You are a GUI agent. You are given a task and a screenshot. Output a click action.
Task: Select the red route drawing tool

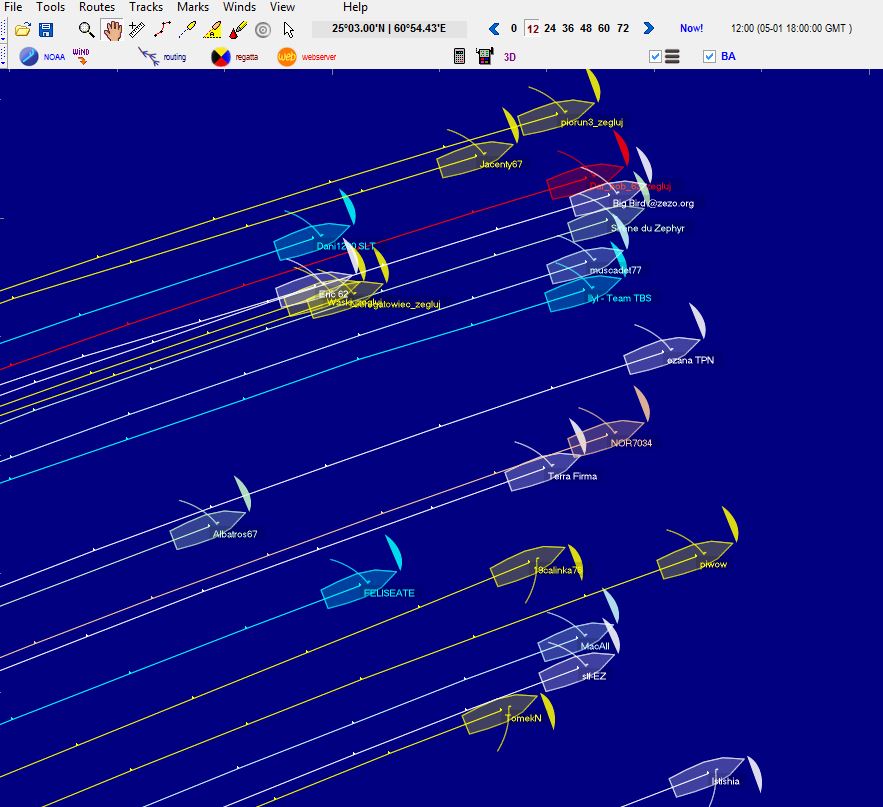pos(162,30)
